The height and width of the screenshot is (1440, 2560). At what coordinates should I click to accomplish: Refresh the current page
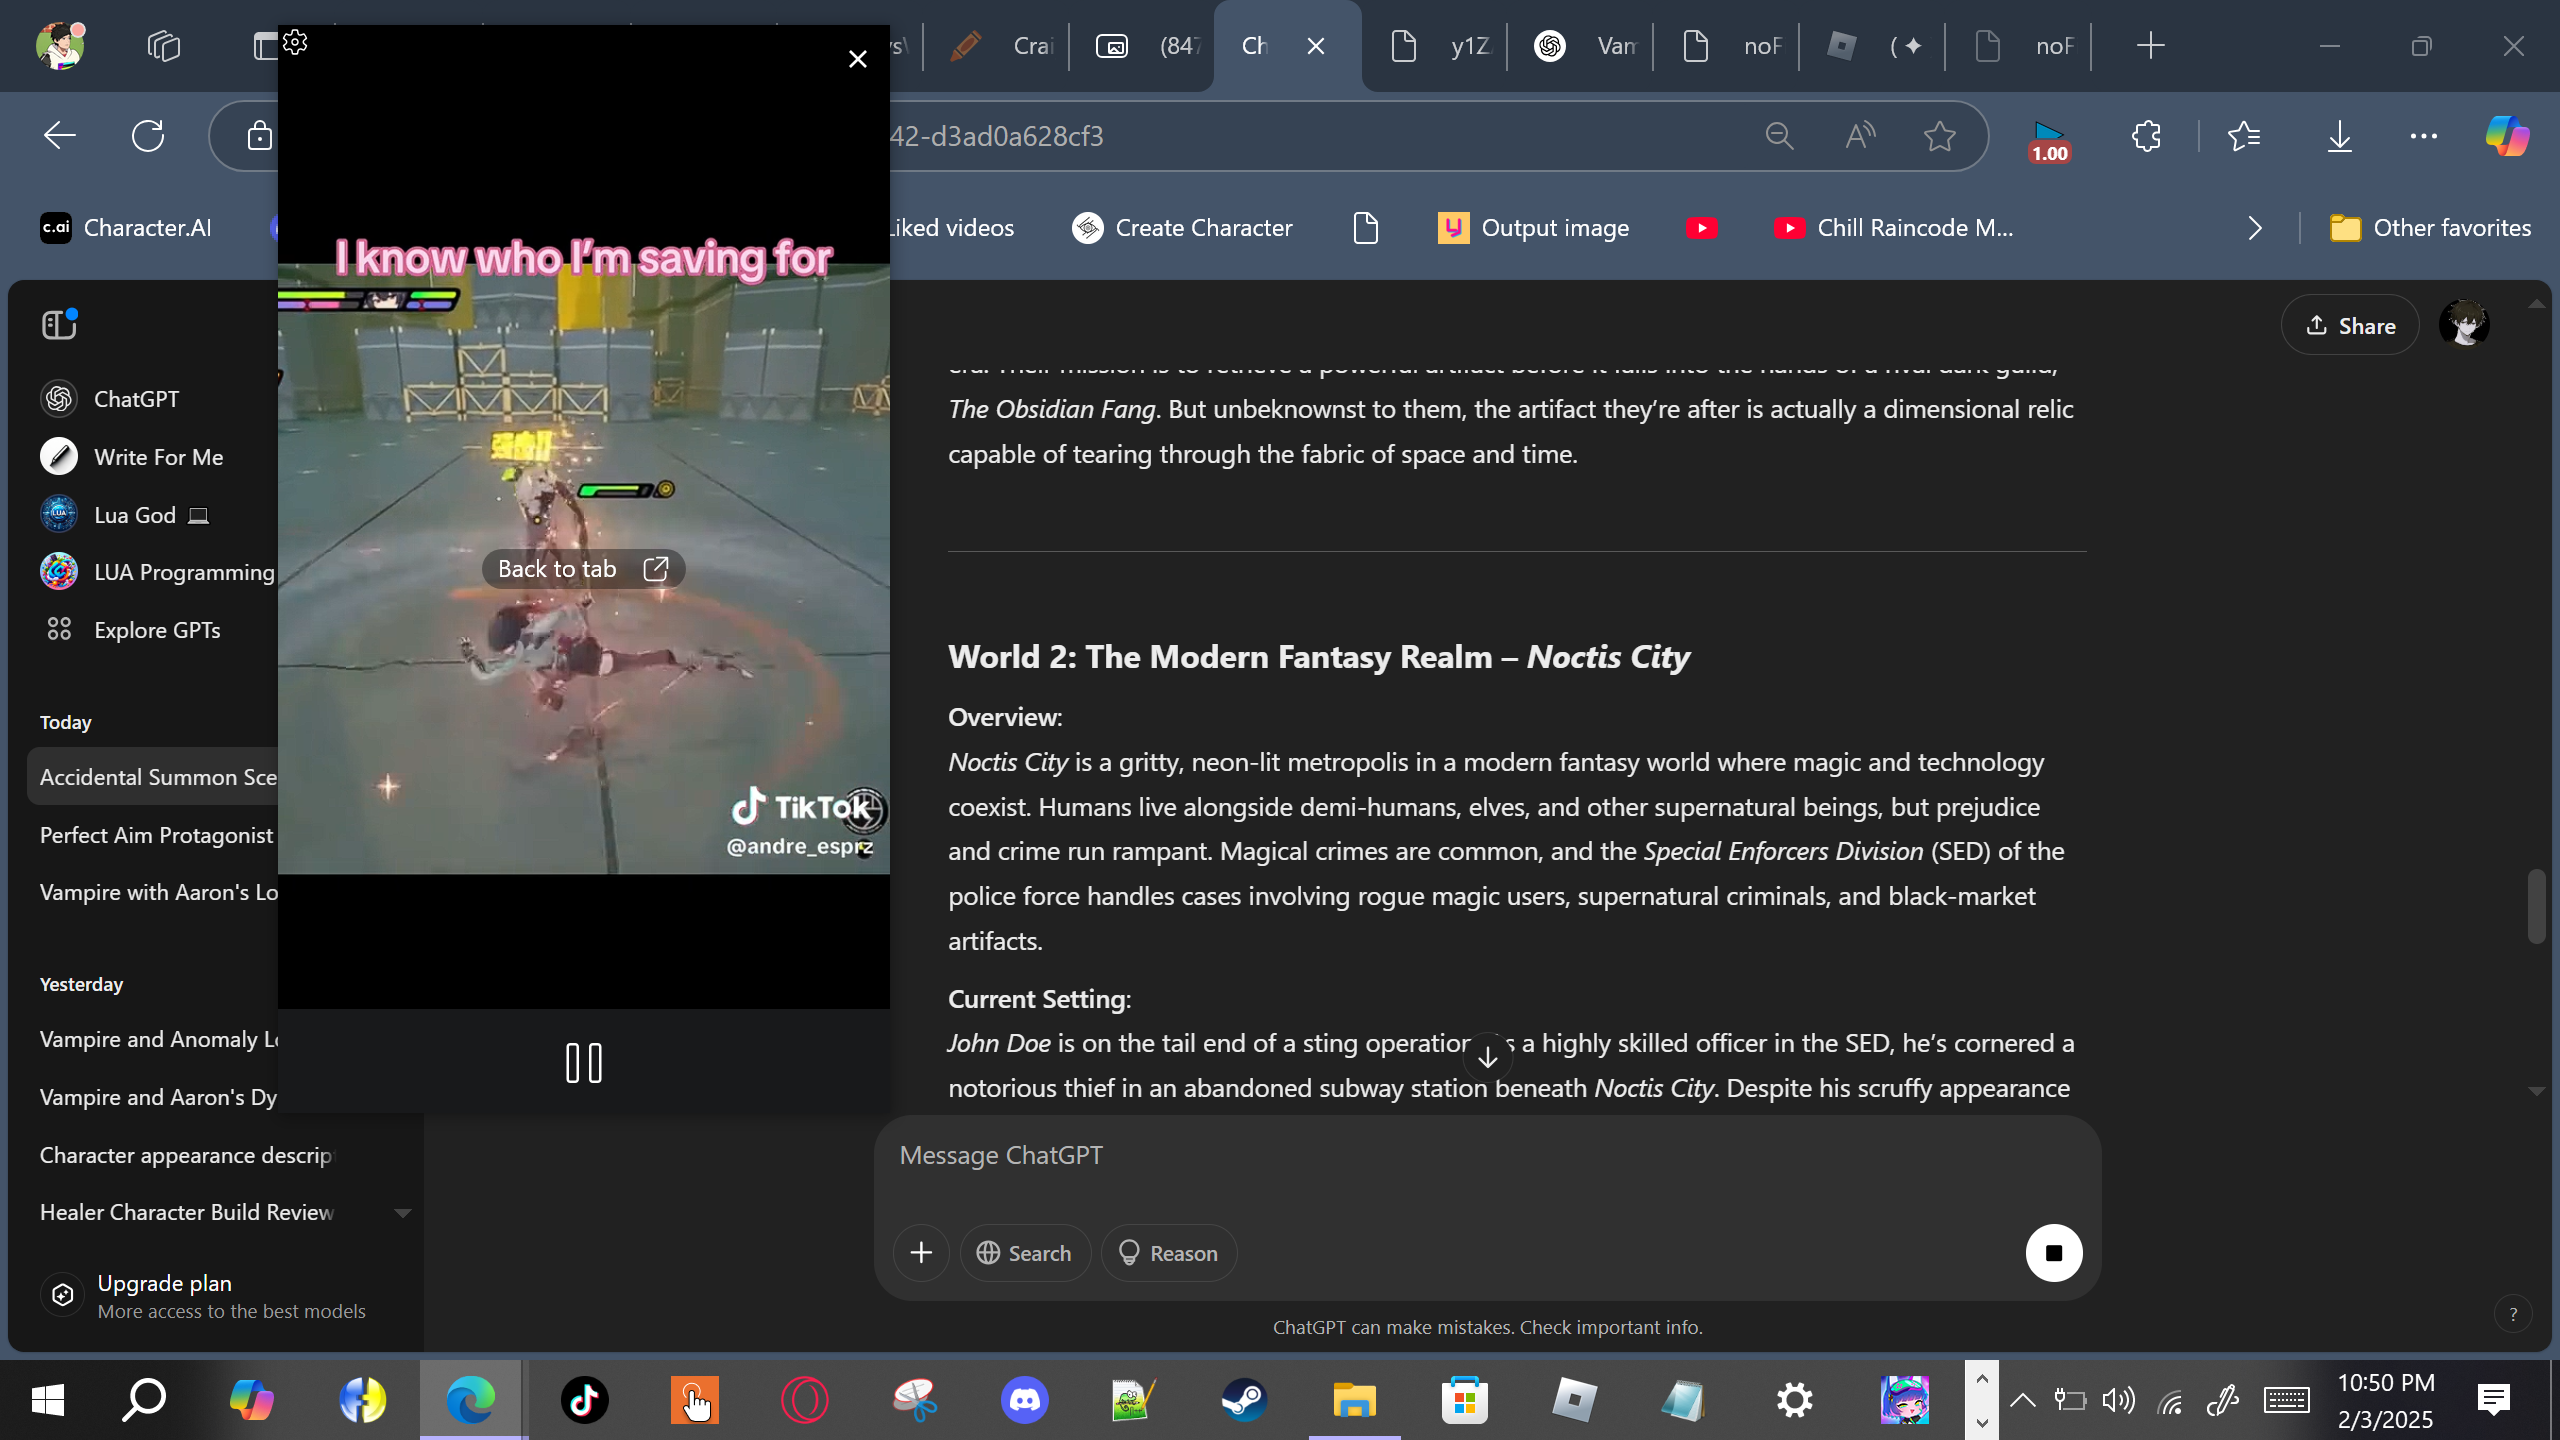tap(148, 136)
